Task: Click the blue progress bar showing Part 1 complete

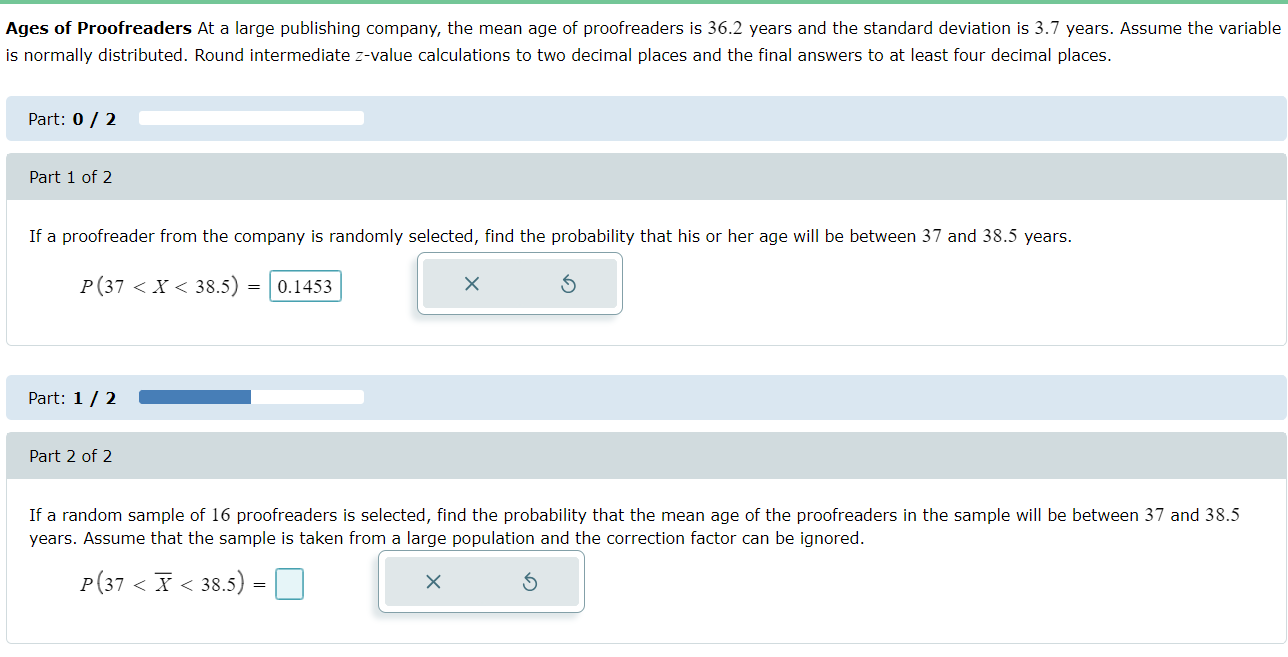Action: (195, 397)
